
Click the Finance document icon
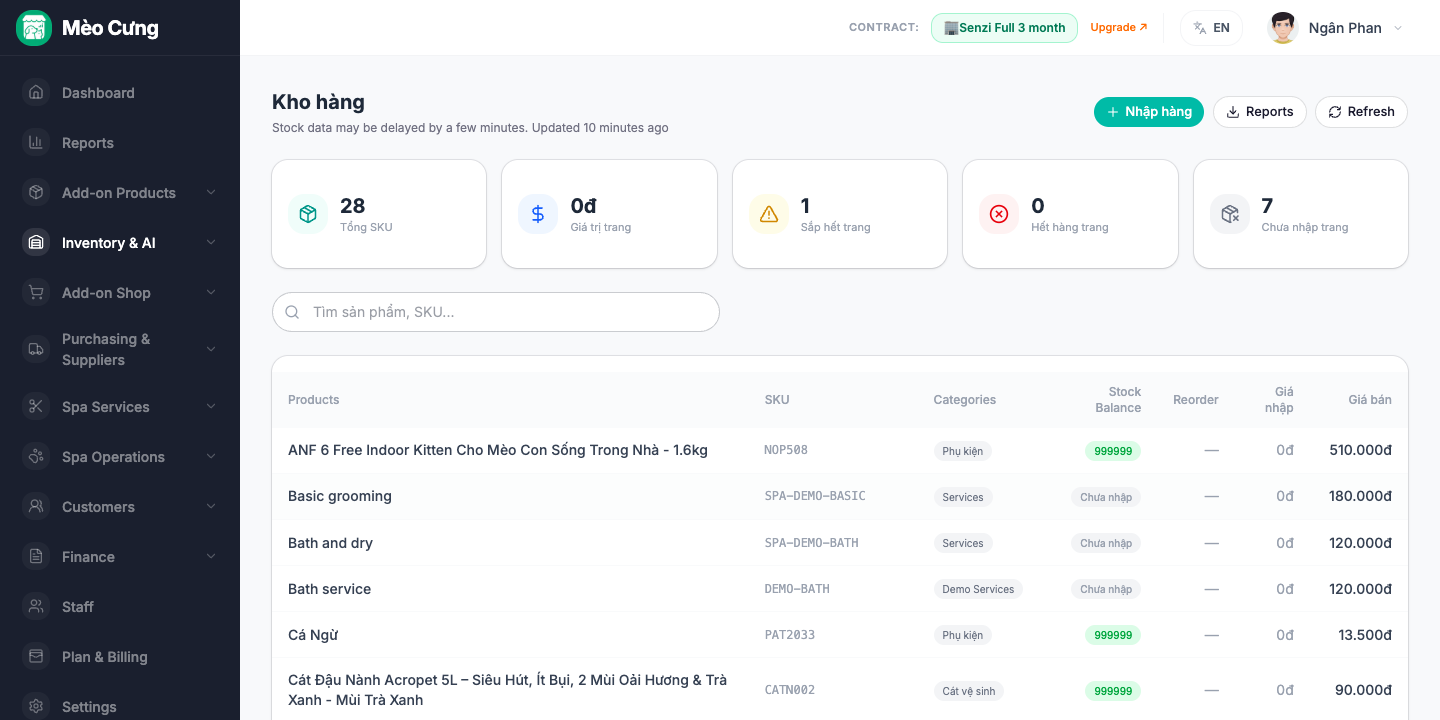(x=36, y=556)
